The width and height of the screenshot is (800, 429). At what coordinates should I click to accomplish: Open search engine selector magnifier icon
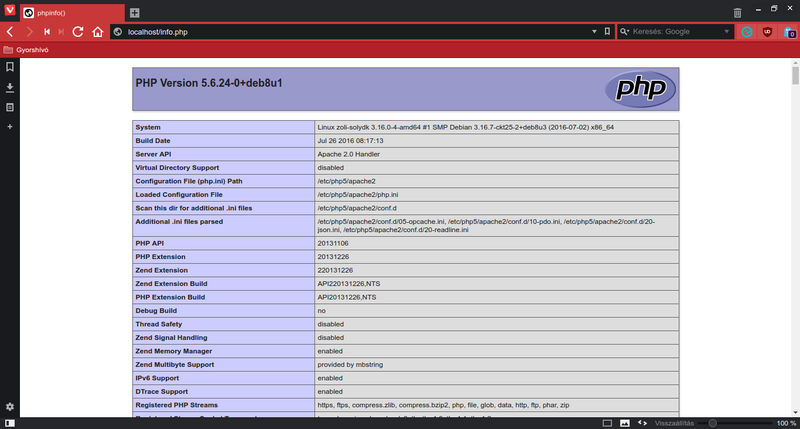click(x=624, y=32)
